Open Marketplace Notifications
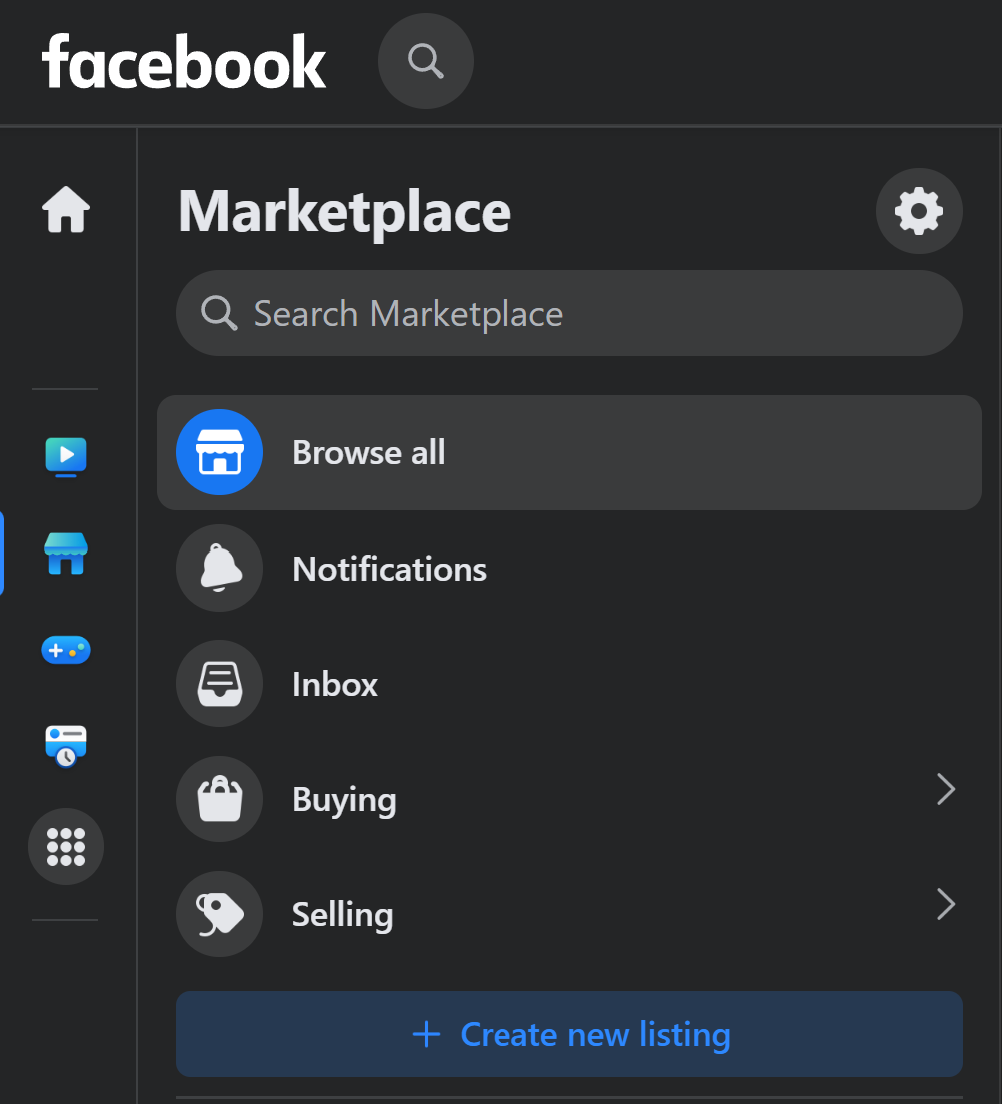The image size is (1002, 1104). (x=569, y=569)
